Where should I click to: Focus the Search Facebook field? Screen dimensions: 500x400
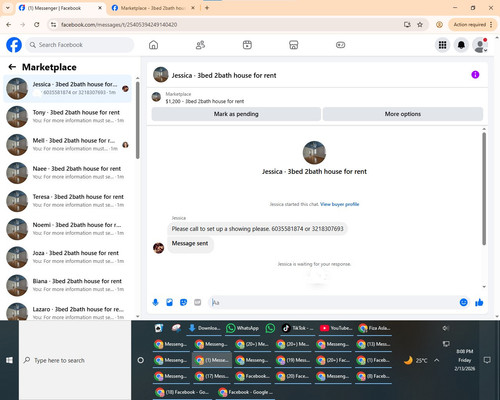(80, 45)
